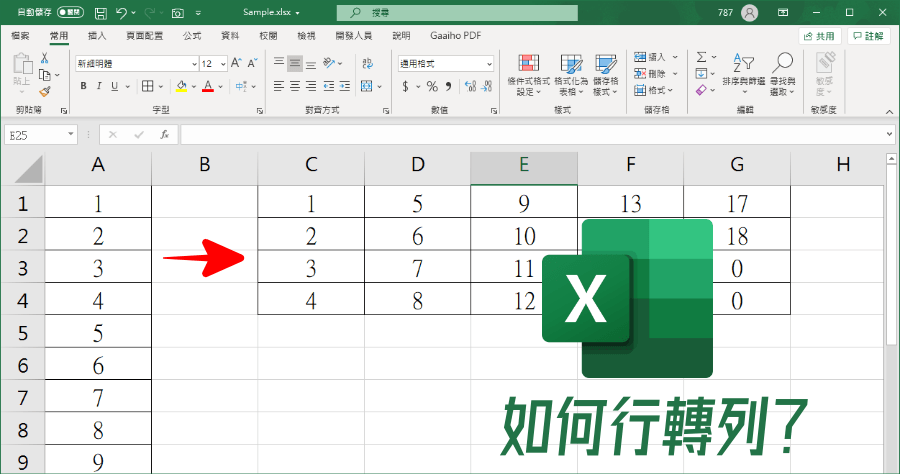
Task: Open Format as Table 格式化為表格
Action: click(571, 76)
